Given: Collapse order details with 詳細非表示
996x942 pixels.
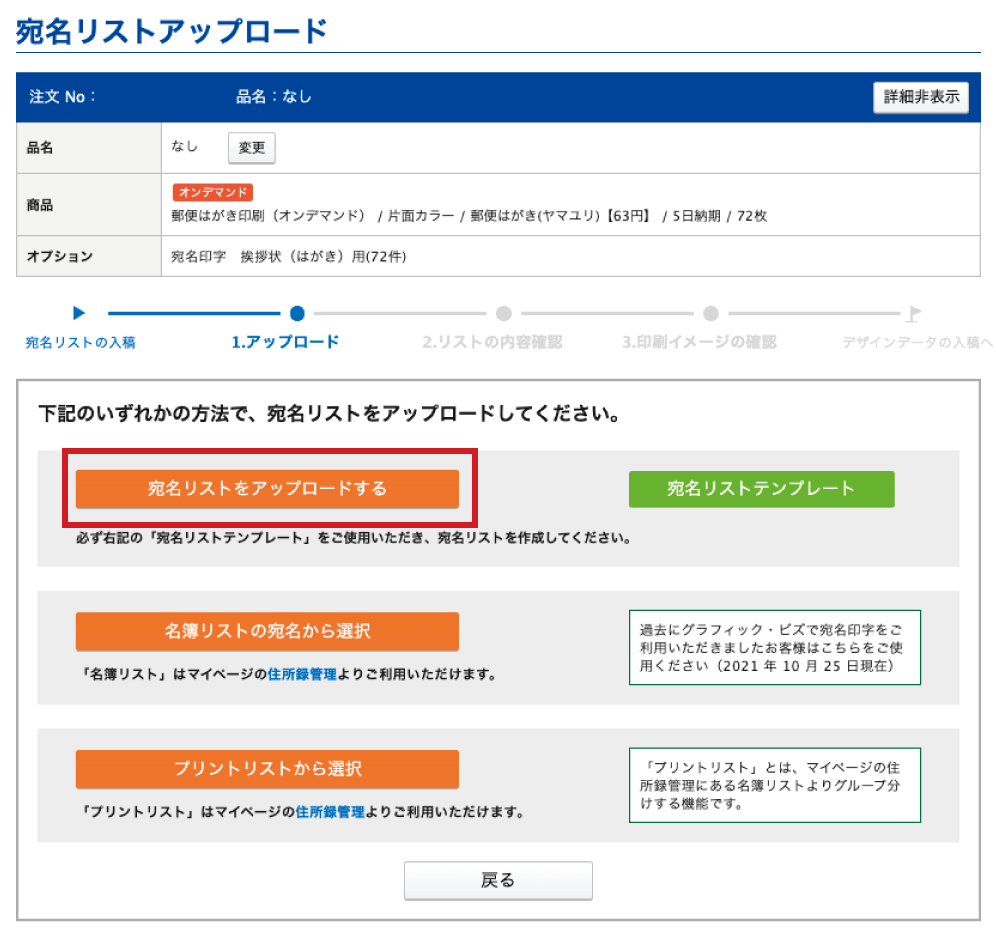Looking at the screenshot, I should click(x=920, y=98).
